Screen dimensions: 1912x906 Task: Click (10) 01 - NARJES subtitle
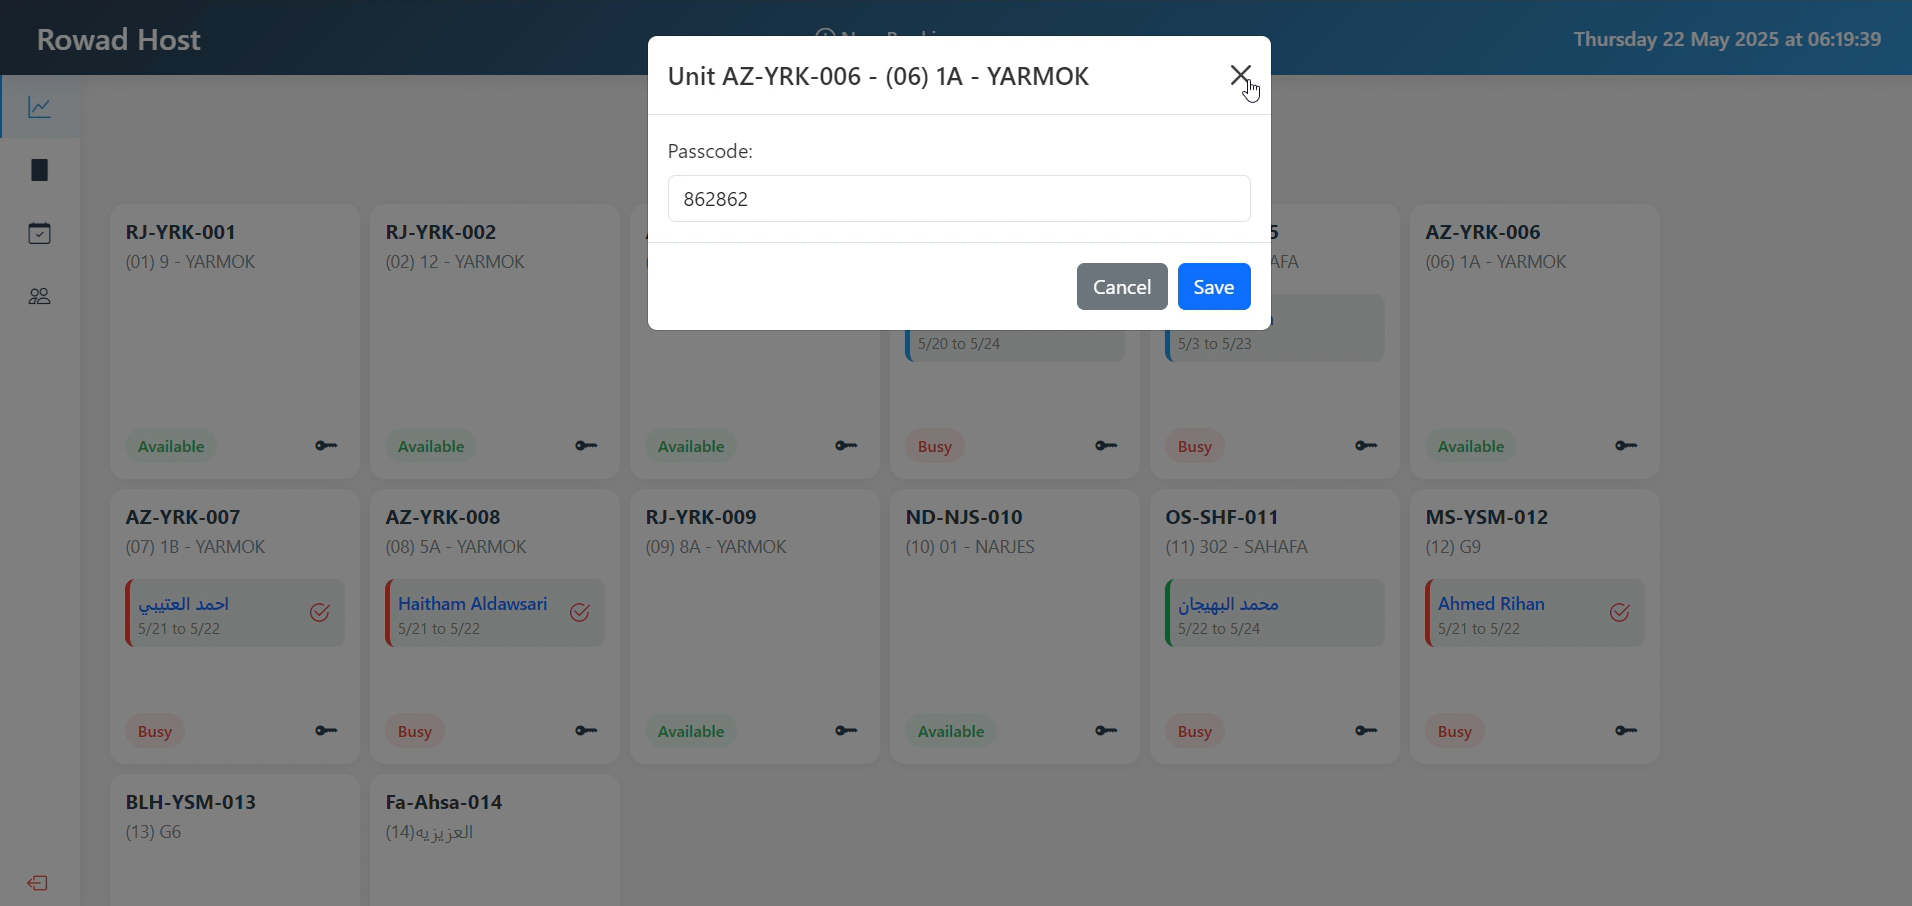pyautogui.click(x=970, y=547)
